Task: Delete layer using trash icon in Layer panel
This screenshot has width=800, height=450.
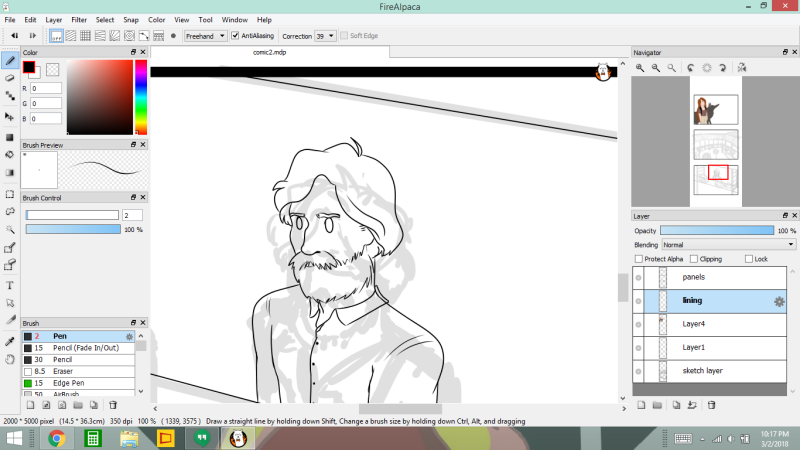Action: click(x=712, y=405)
